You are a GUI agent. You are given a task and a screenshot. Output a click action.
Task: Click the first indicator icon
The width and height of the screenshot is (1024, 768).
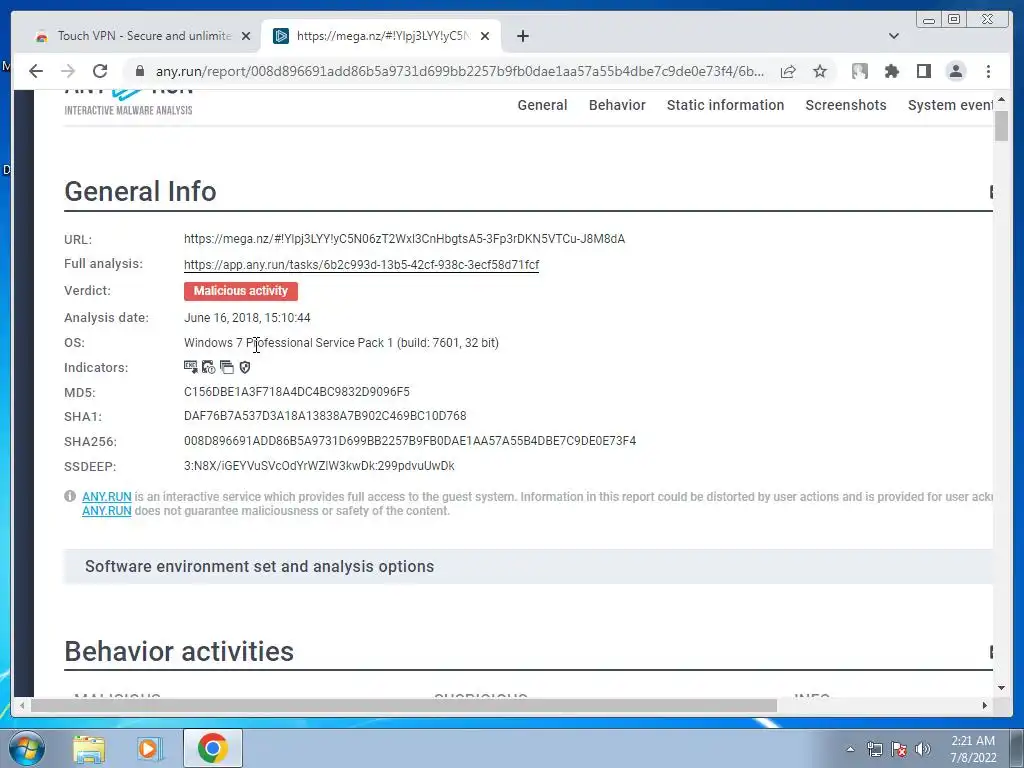pyautogui.click(x=191, y=367)
